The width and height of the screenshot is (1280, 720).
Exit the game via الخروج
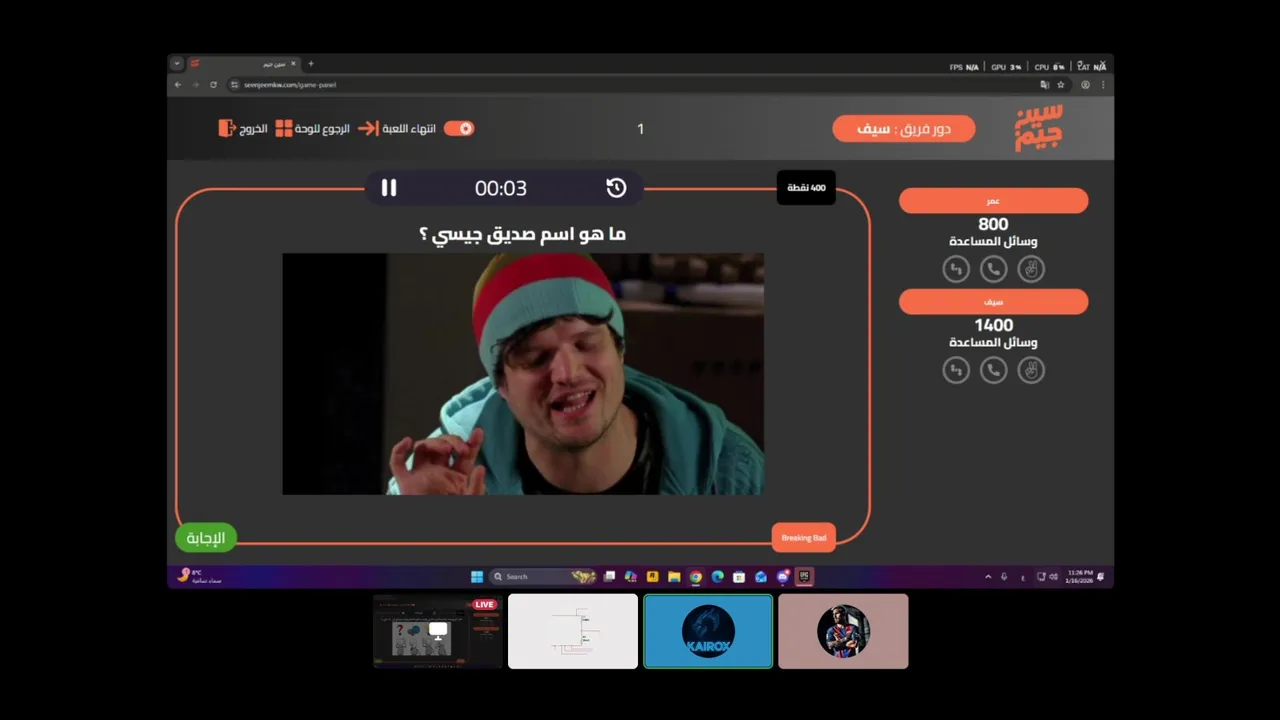(253, 129)
